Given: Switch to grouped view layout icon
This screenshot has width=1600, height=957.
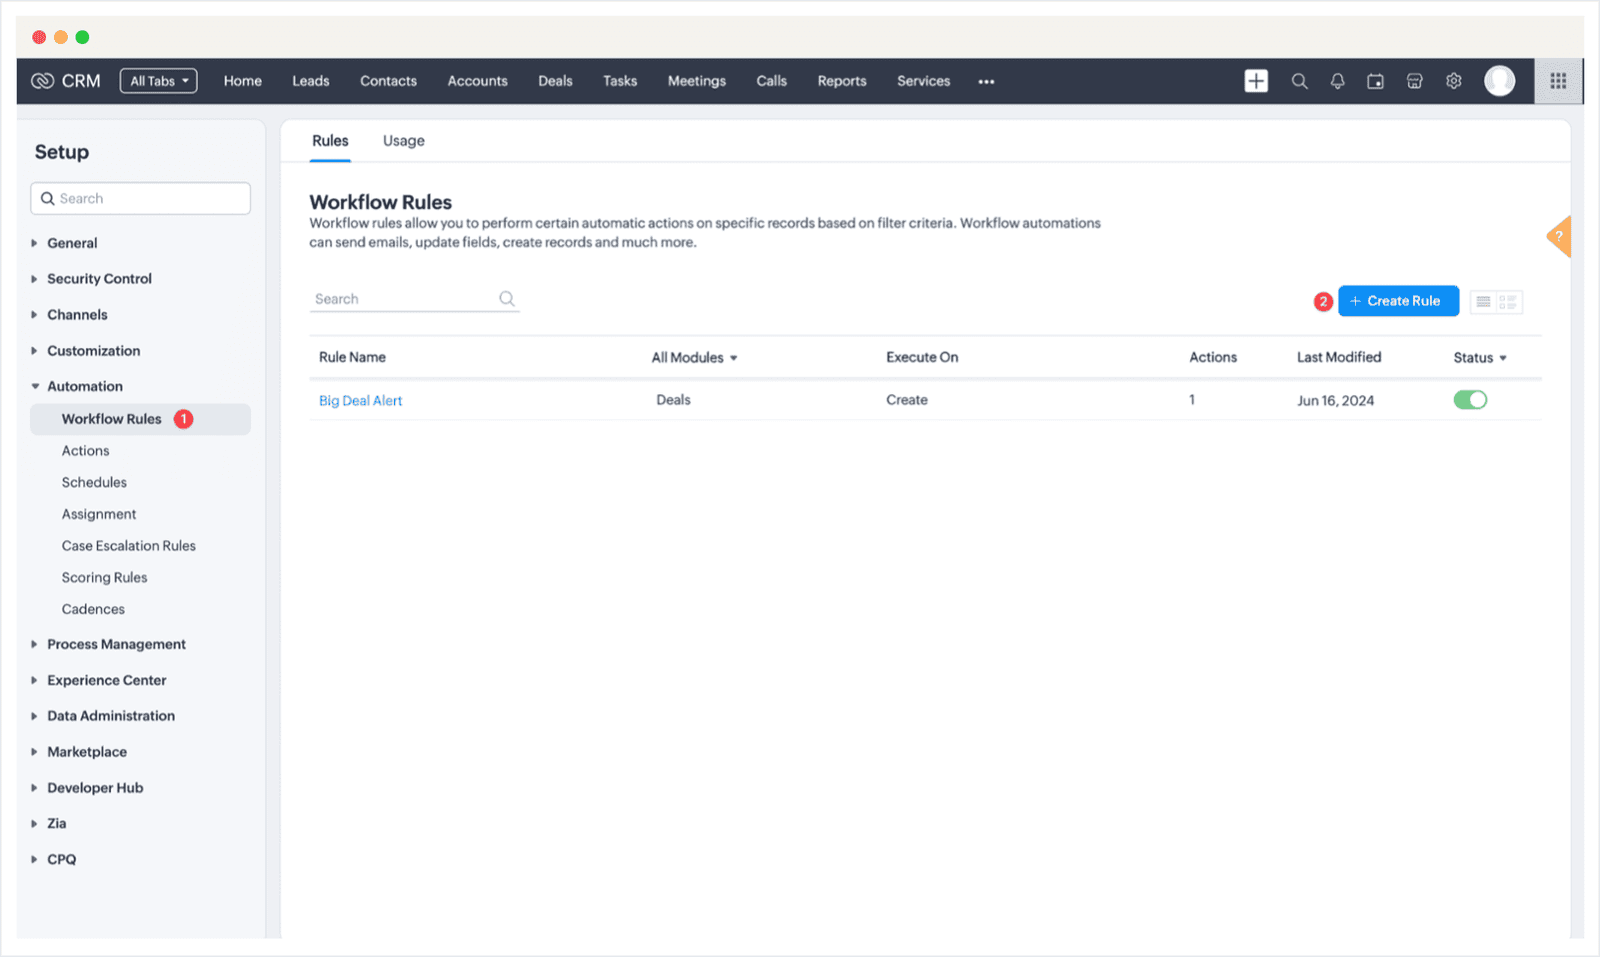Looking at the screenshot, I should pyautogui.click(x=1508, y=301).
